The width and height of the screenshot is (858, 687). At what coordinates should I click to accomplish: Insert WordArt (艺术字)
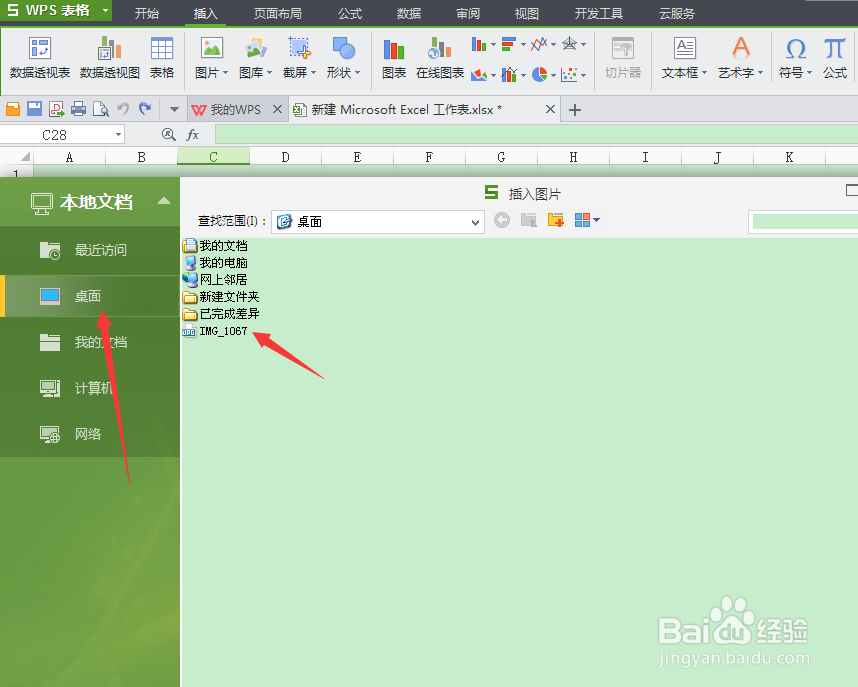[741, 58]
